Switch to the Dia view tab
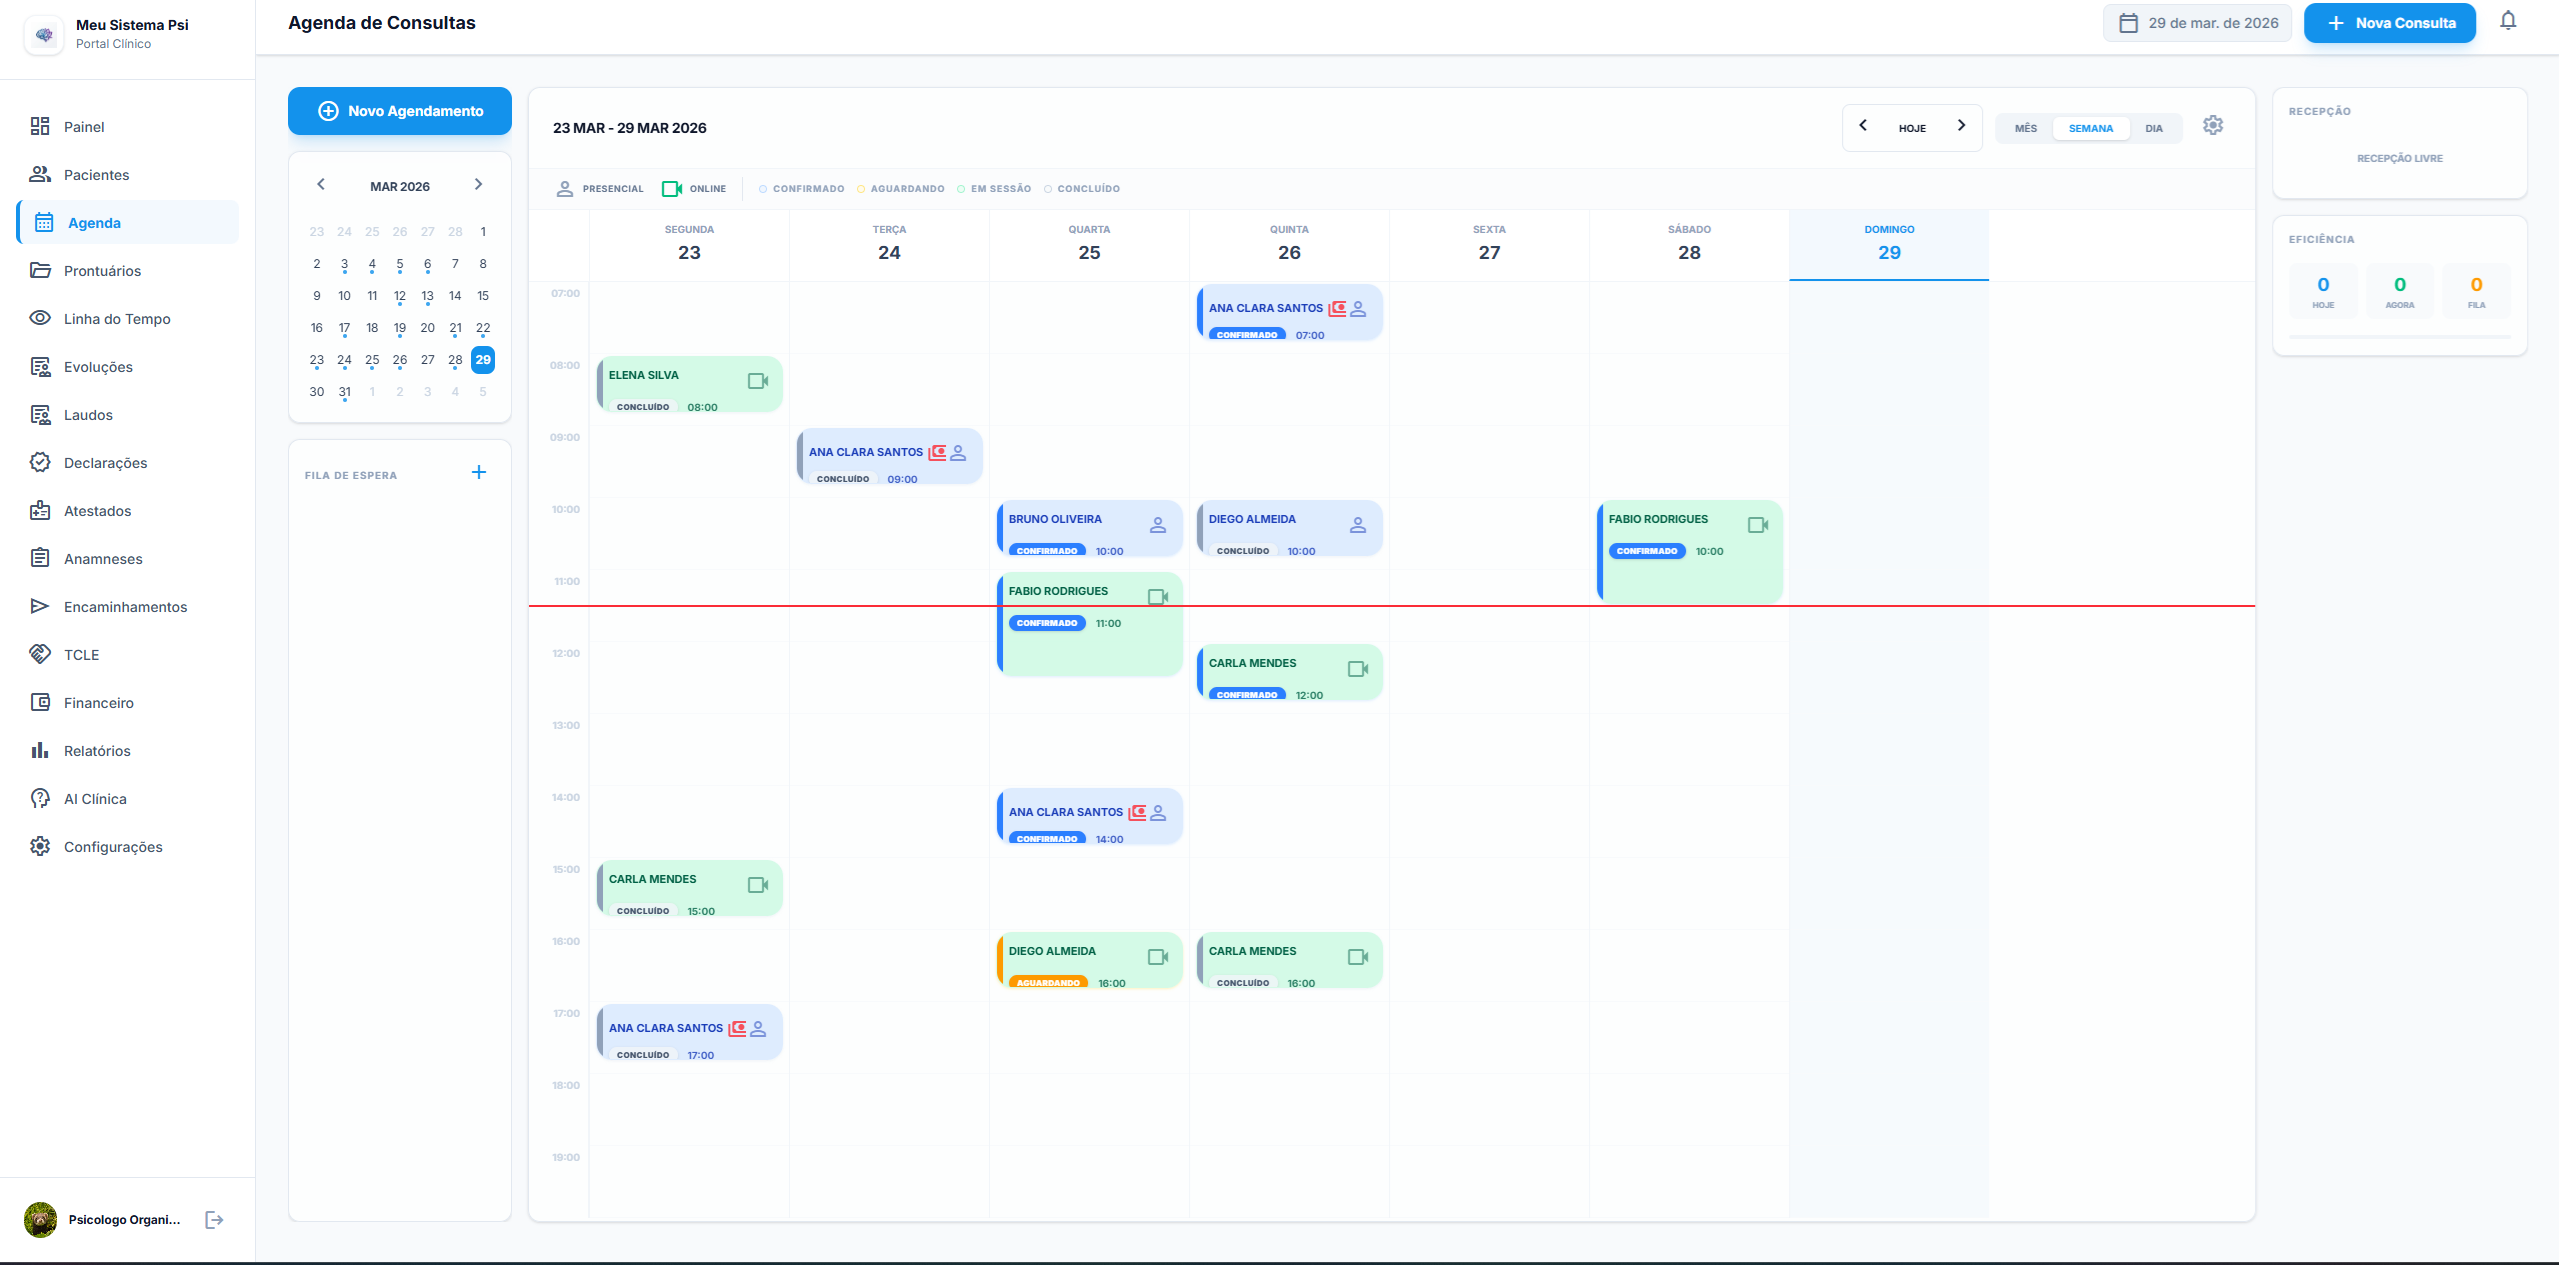 tap(2153, 128)
